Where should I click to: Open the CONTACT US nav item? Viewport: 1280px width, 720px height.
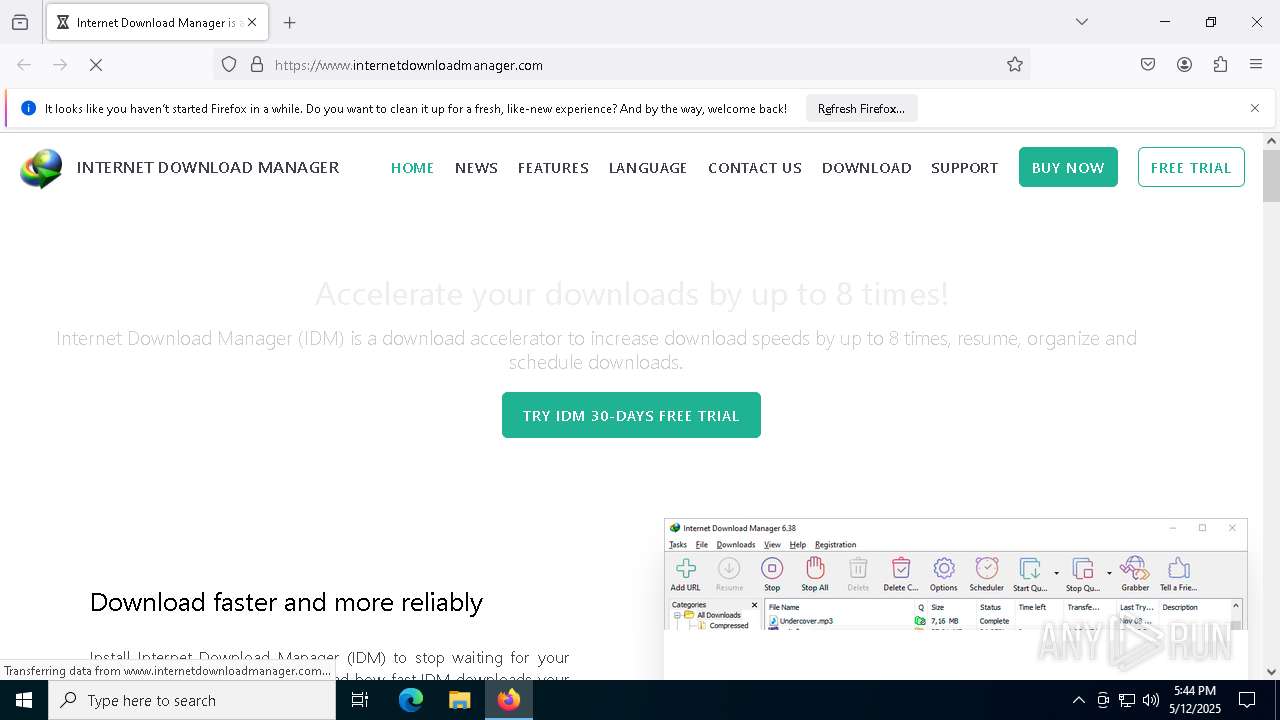click(755, 168)
